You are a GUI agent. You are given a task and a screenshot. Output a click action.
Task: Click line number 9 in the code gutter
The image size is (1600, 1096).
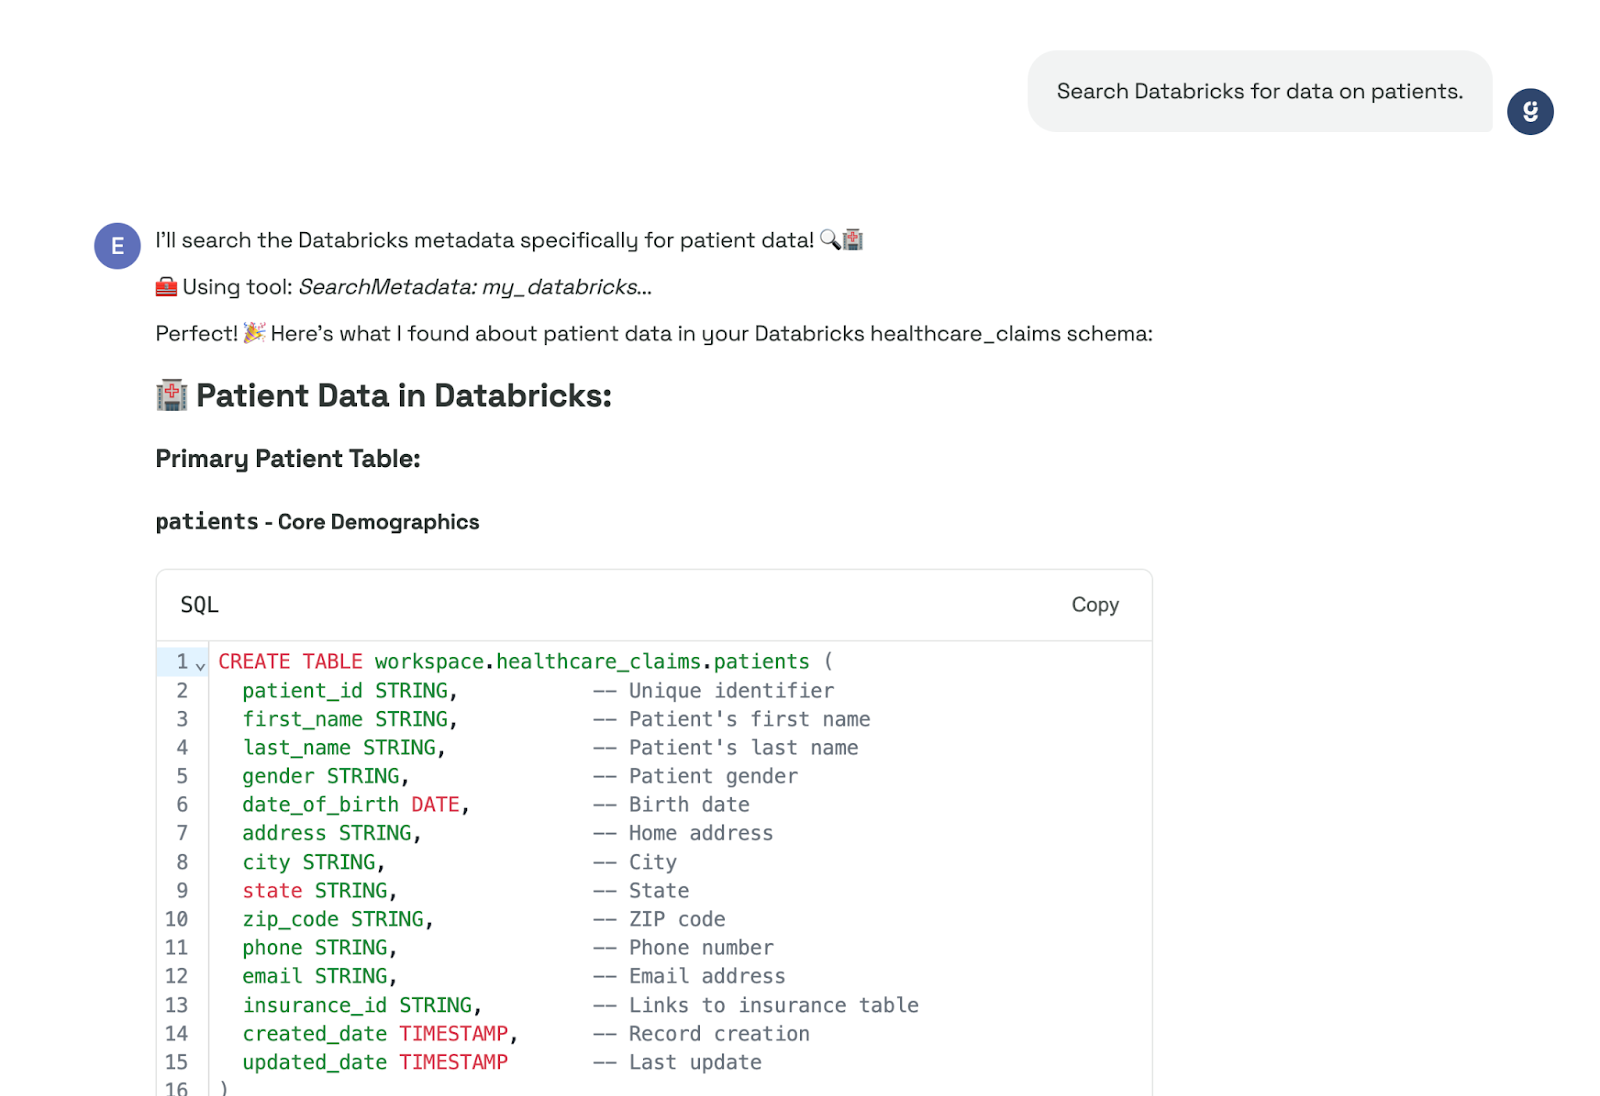[182, 891]
